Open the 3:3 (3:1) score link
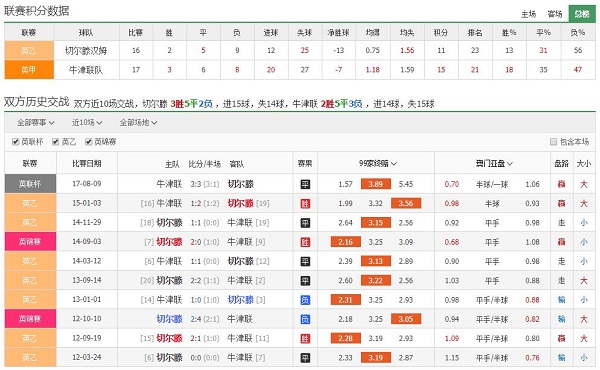 point(205,184)
